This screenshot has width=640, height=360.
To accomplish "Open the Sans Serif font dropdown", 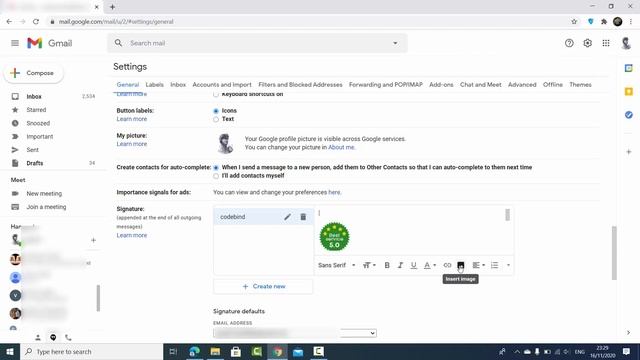I will pos(336,265).
